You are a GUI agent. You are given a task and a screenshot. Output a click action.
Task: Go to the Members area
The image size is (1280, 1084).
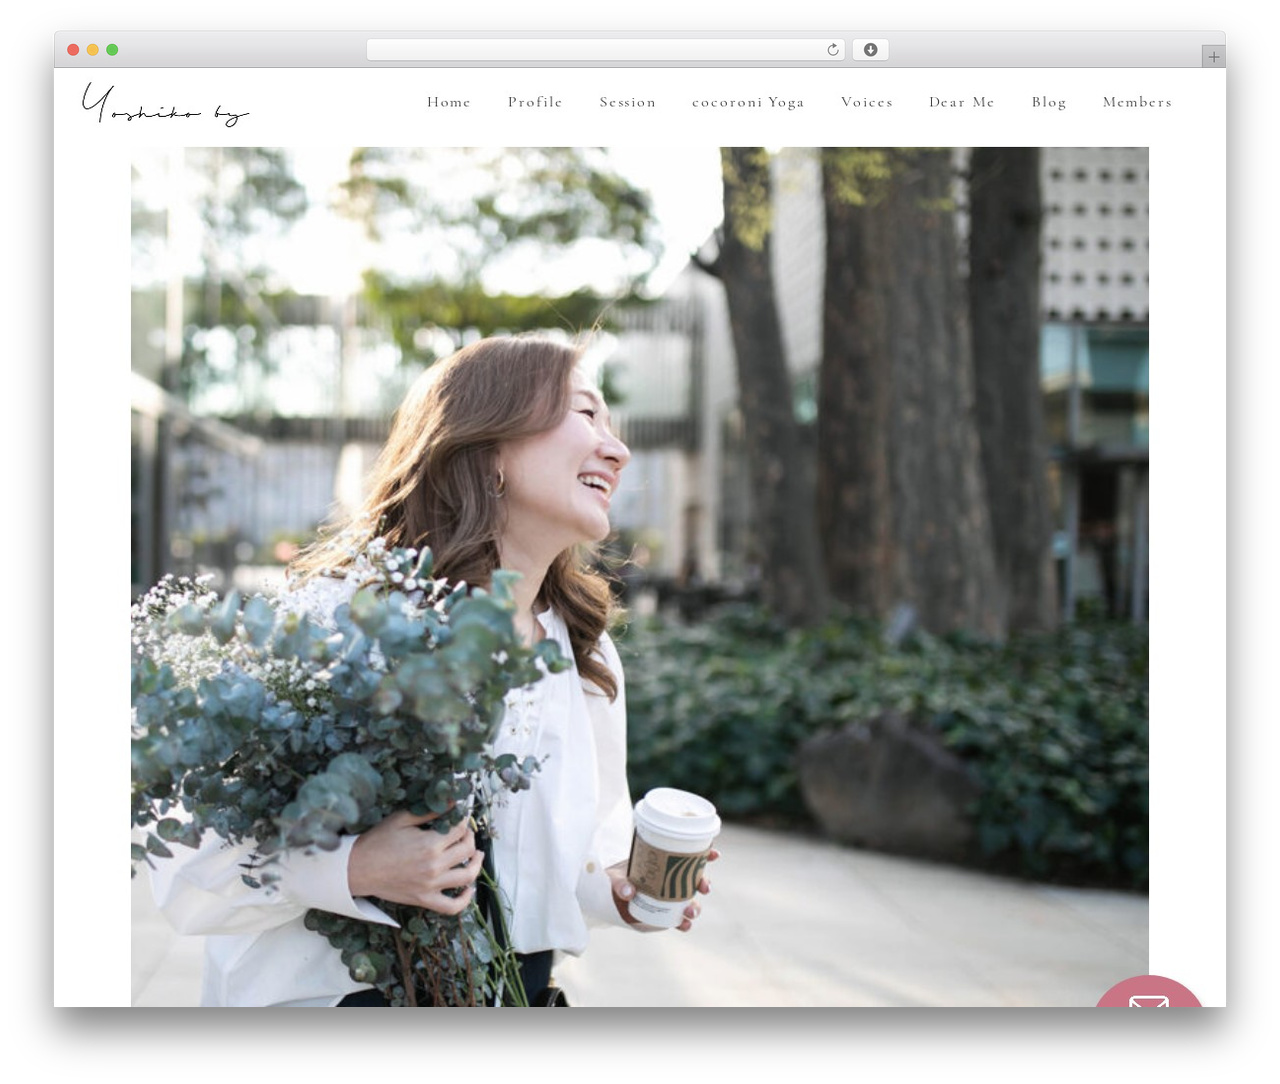(1137, 102)
